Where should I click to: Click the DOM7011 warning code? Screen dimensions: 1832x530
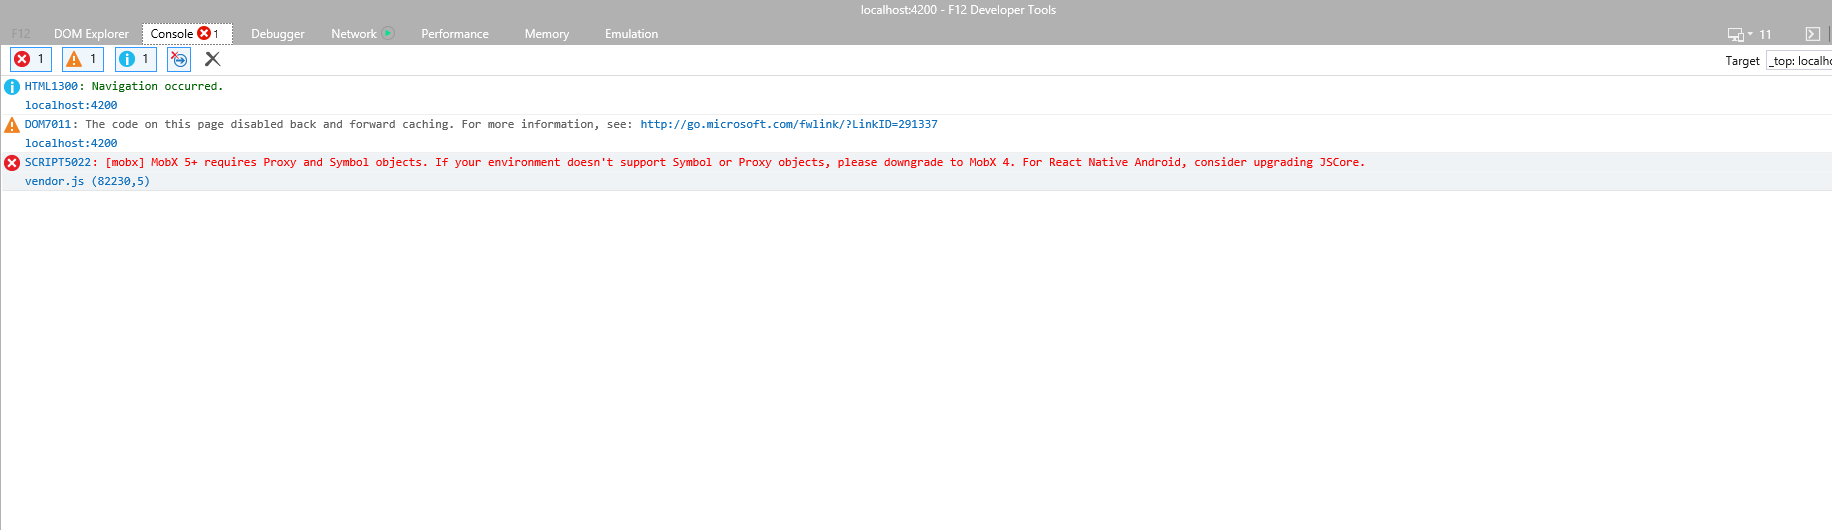[x=48, y=124]
